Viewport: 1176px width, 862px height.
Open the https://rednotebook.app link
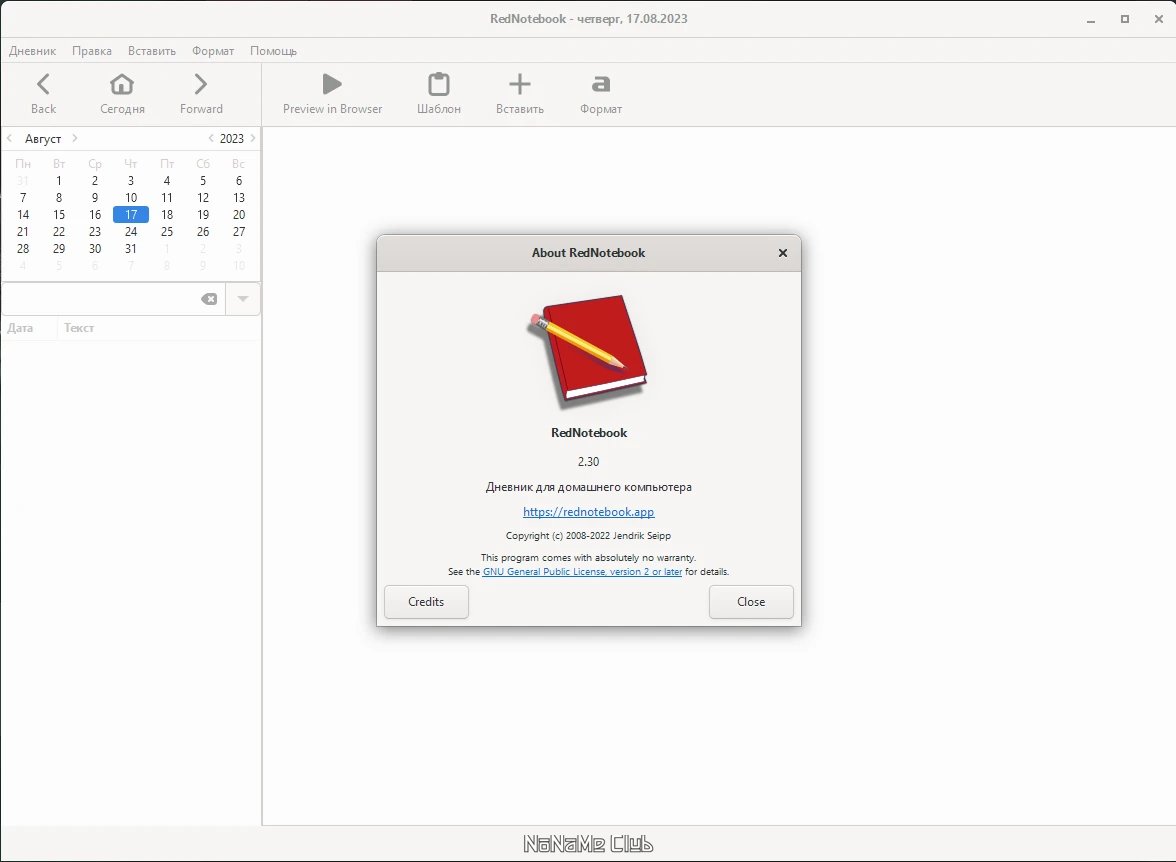[588, 512]
